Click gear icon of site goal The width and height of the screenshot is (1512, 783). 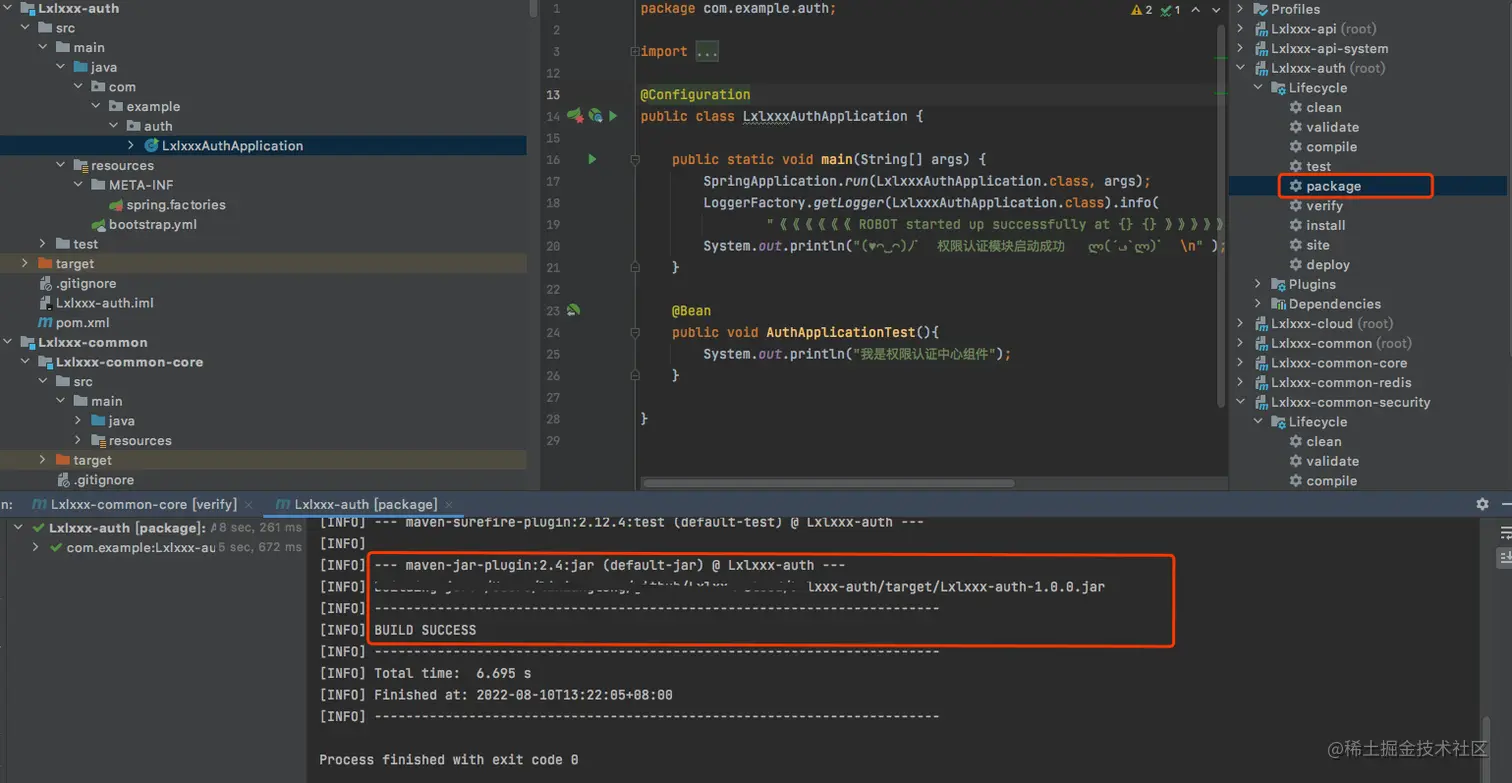click(1296, 245)
